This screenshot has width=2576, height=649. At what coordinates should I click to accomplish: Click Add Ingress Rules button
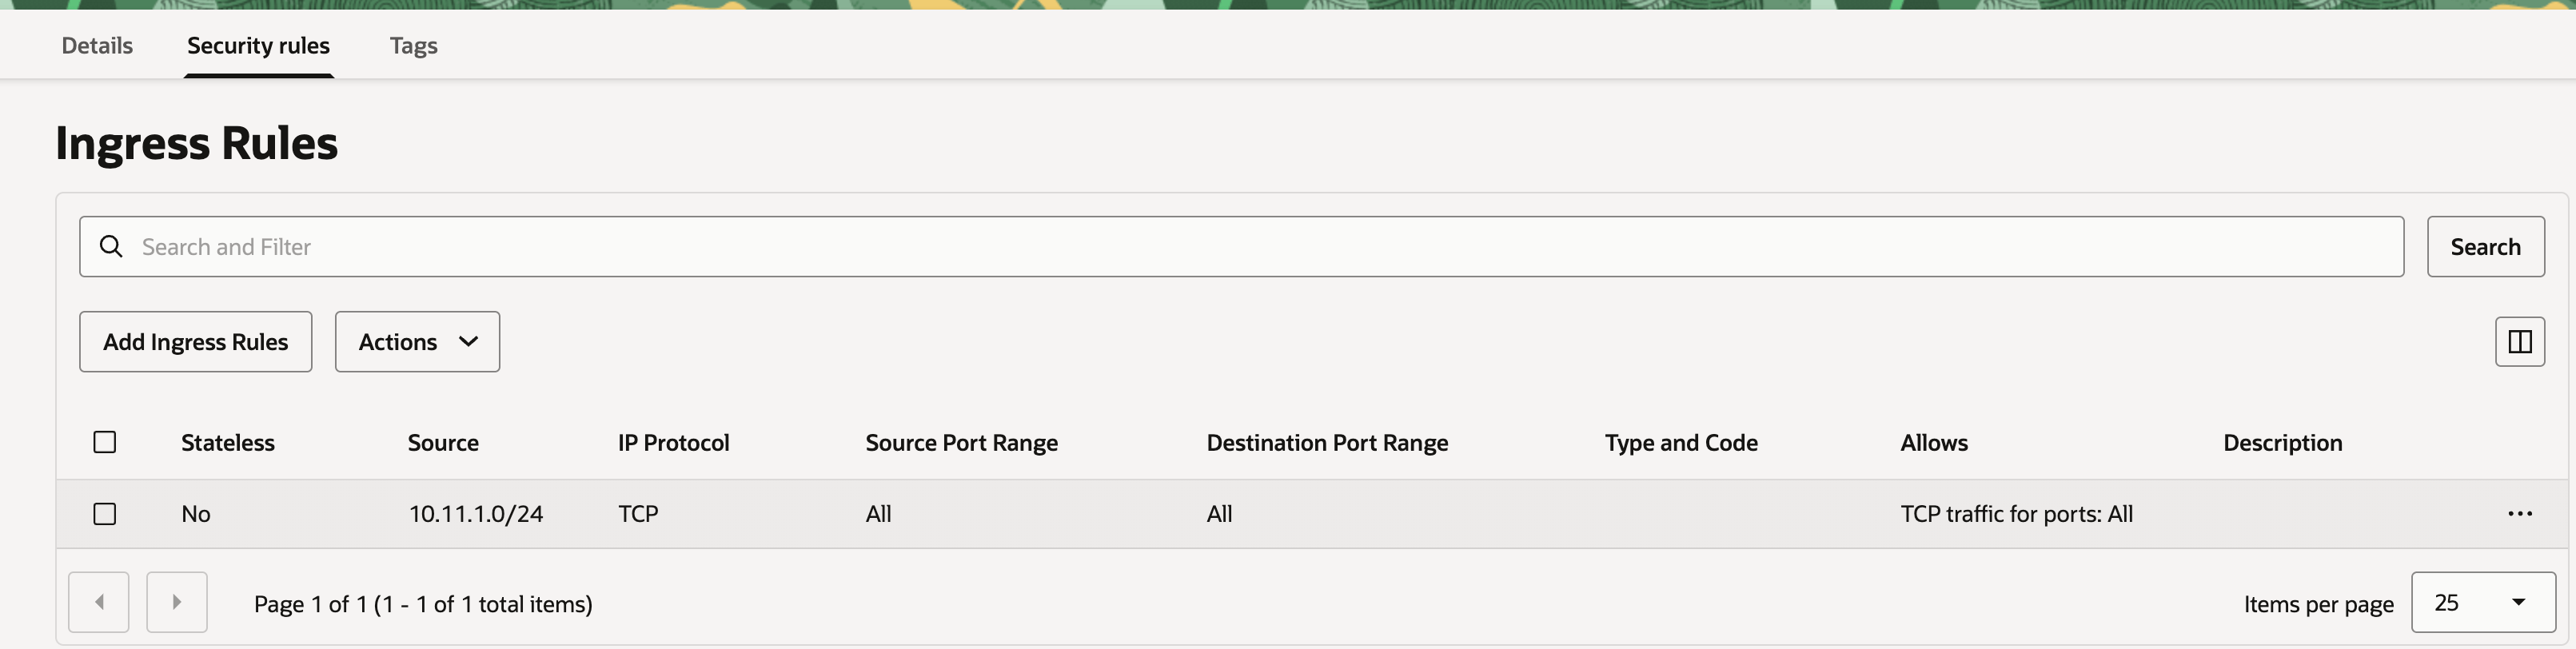click(196, 342)
